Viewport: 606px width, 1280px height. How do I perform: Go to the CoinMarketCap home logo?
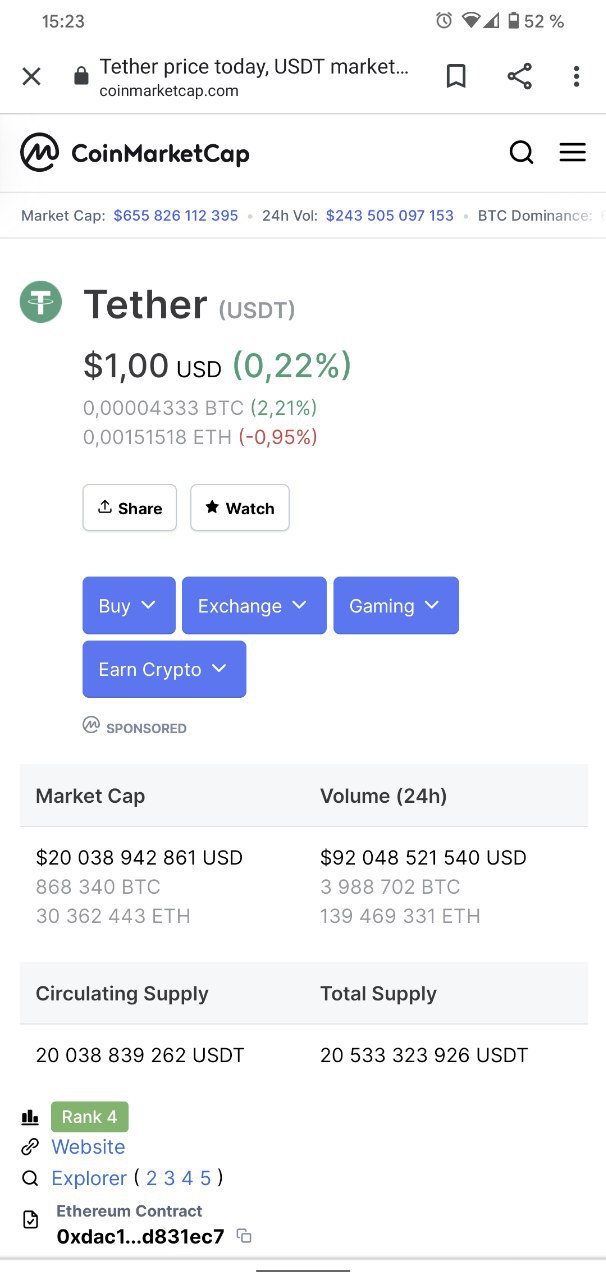pos(135,153)
